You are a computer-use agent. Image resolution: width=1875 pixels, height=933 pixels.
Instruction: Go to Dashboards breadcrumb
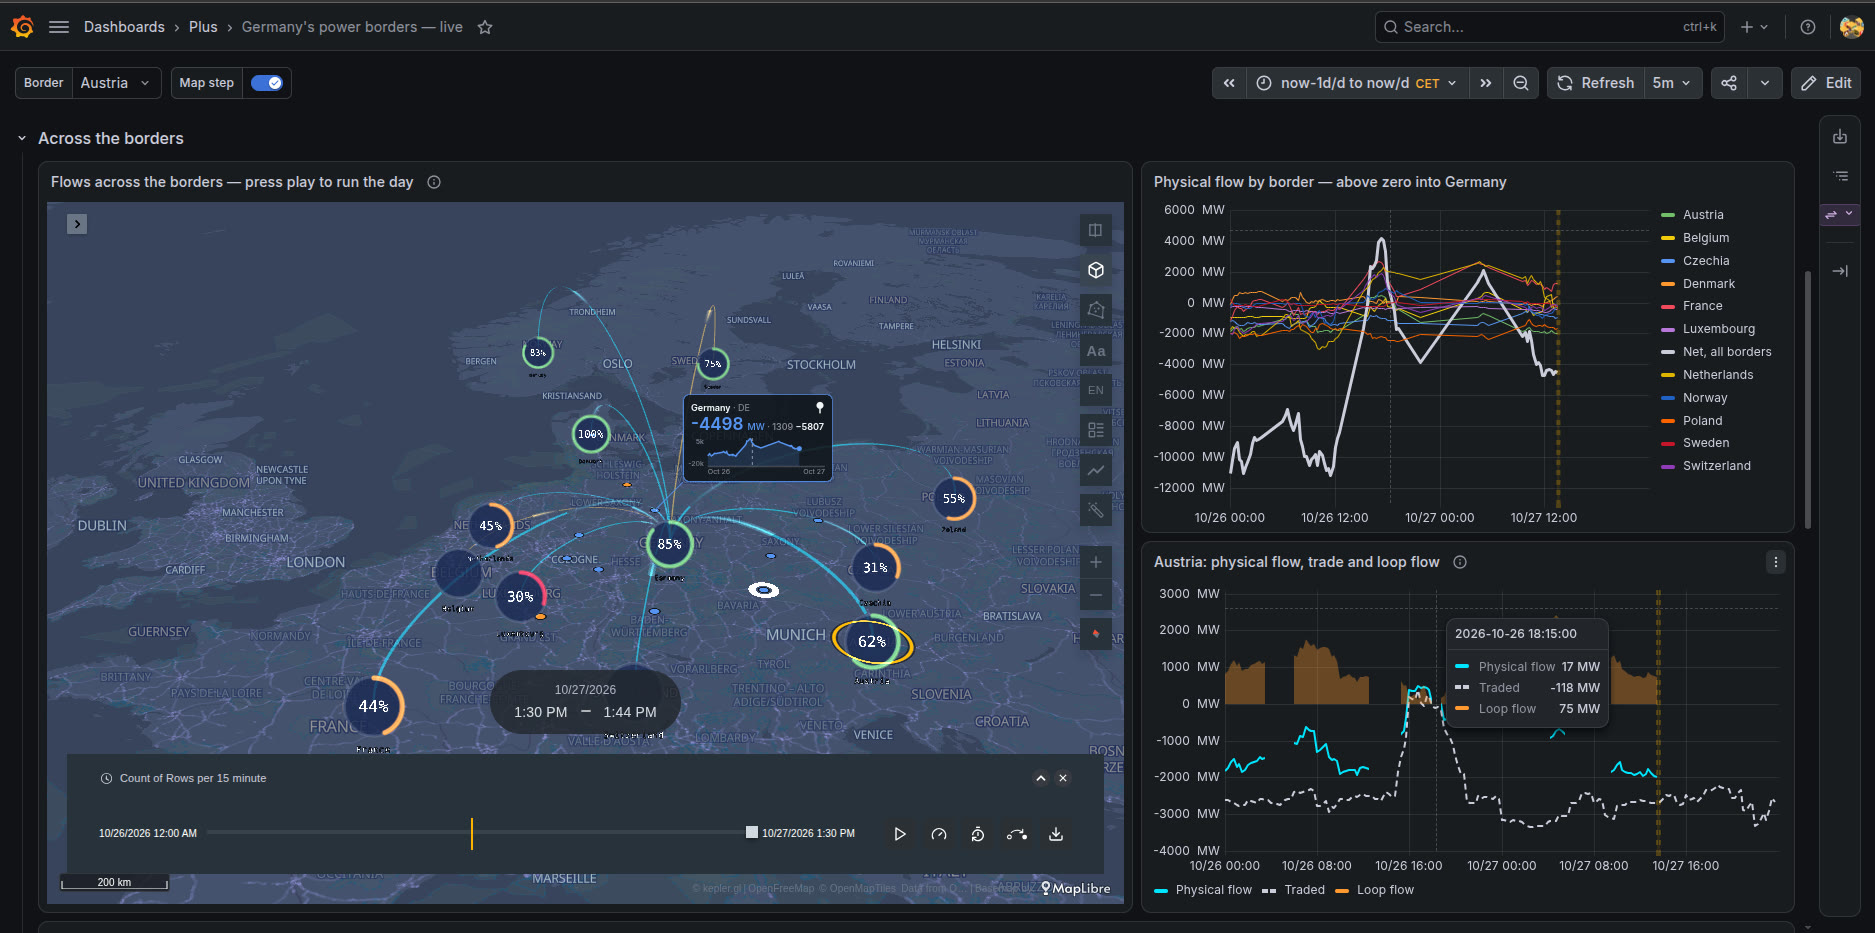tap(124, 27)
